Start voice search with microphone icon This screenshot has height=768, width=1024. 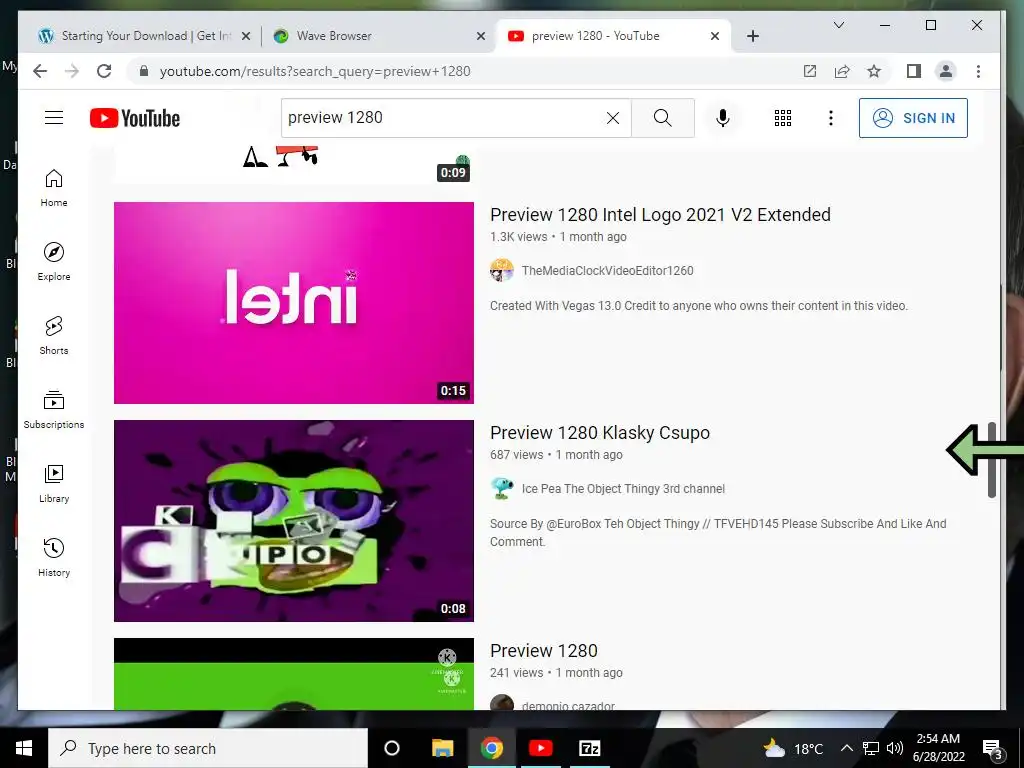click(x=722, y=118)
